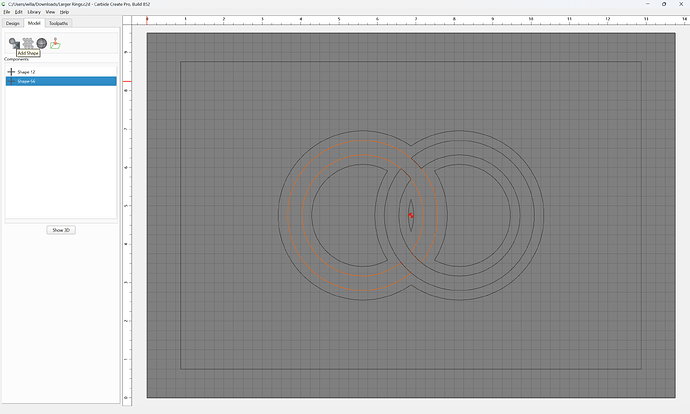The height and width of the screenshot is (414, 690).
Task: Click the plus icon beside Shape 12
Action: click(x=11, y=72)
